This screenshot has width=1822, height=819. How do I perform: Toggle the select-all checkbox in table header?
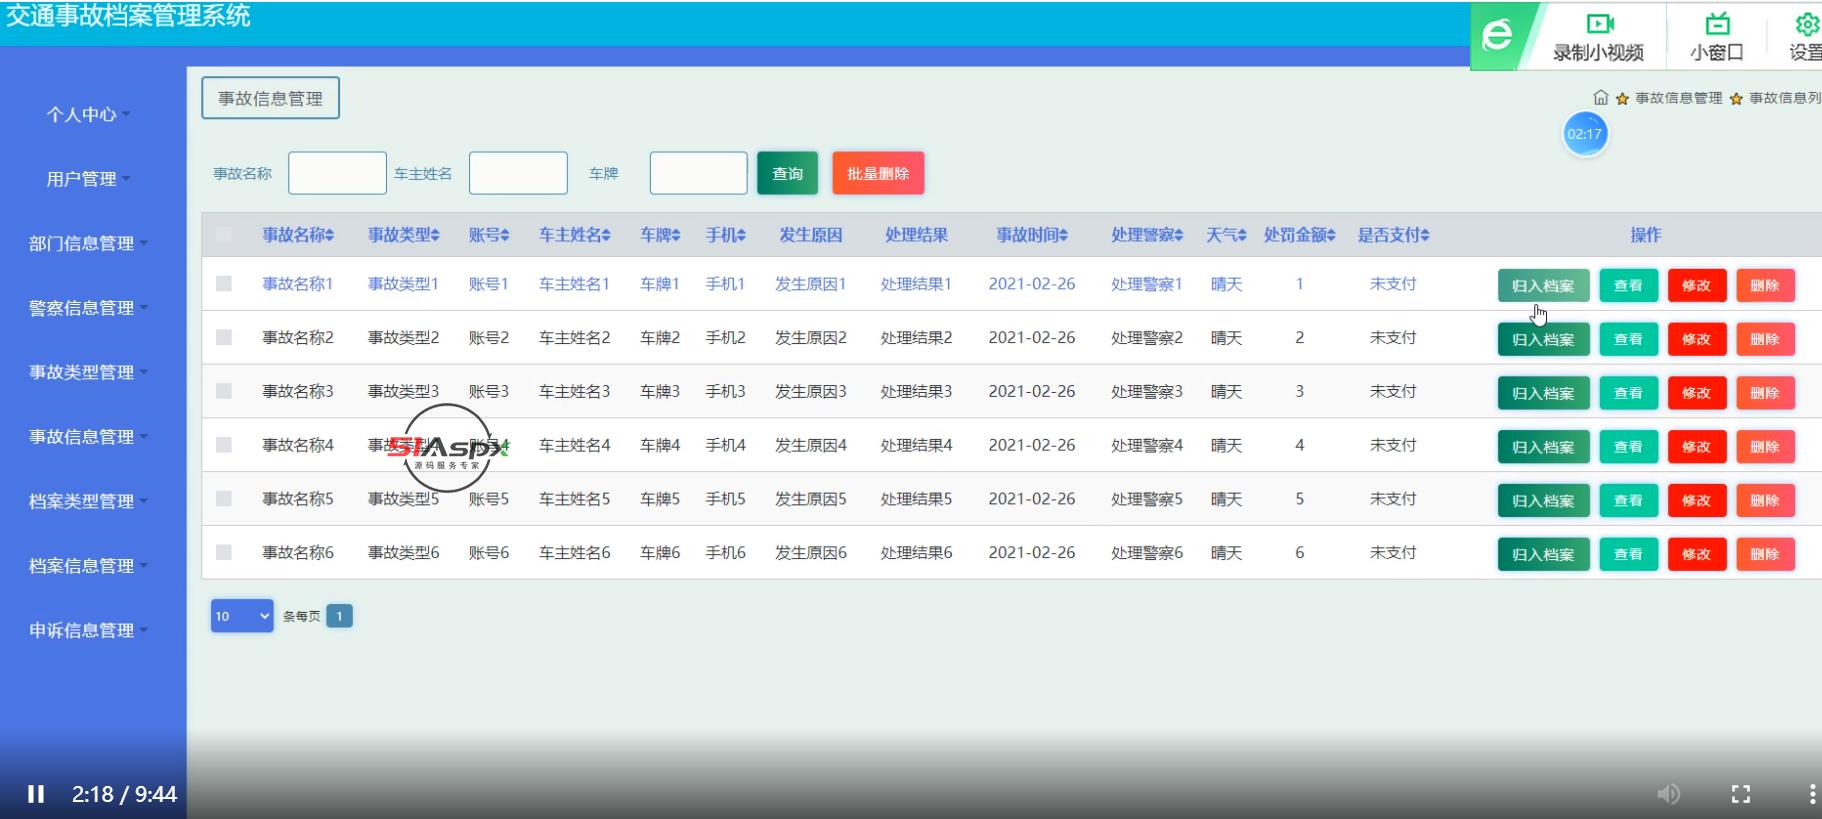[224, 235]
